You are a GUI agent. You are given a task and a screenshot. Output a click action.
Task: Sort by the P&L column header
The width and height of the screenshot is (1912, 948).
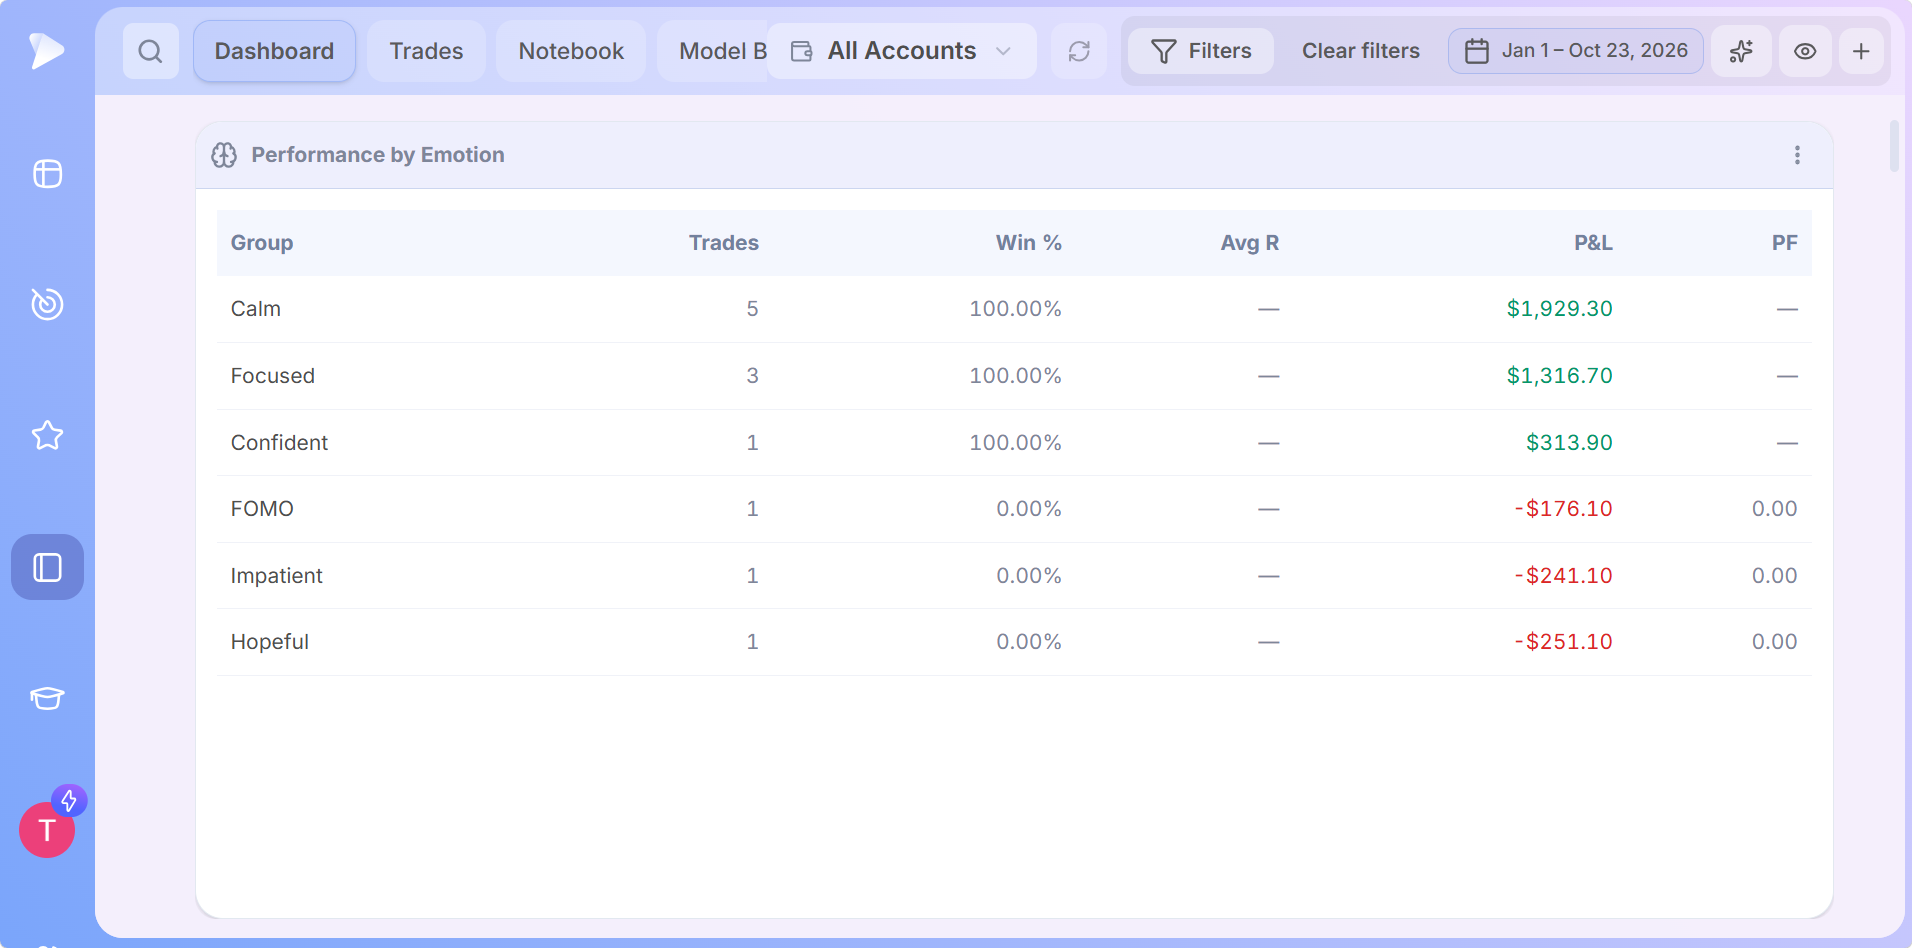click(1593, 243)
